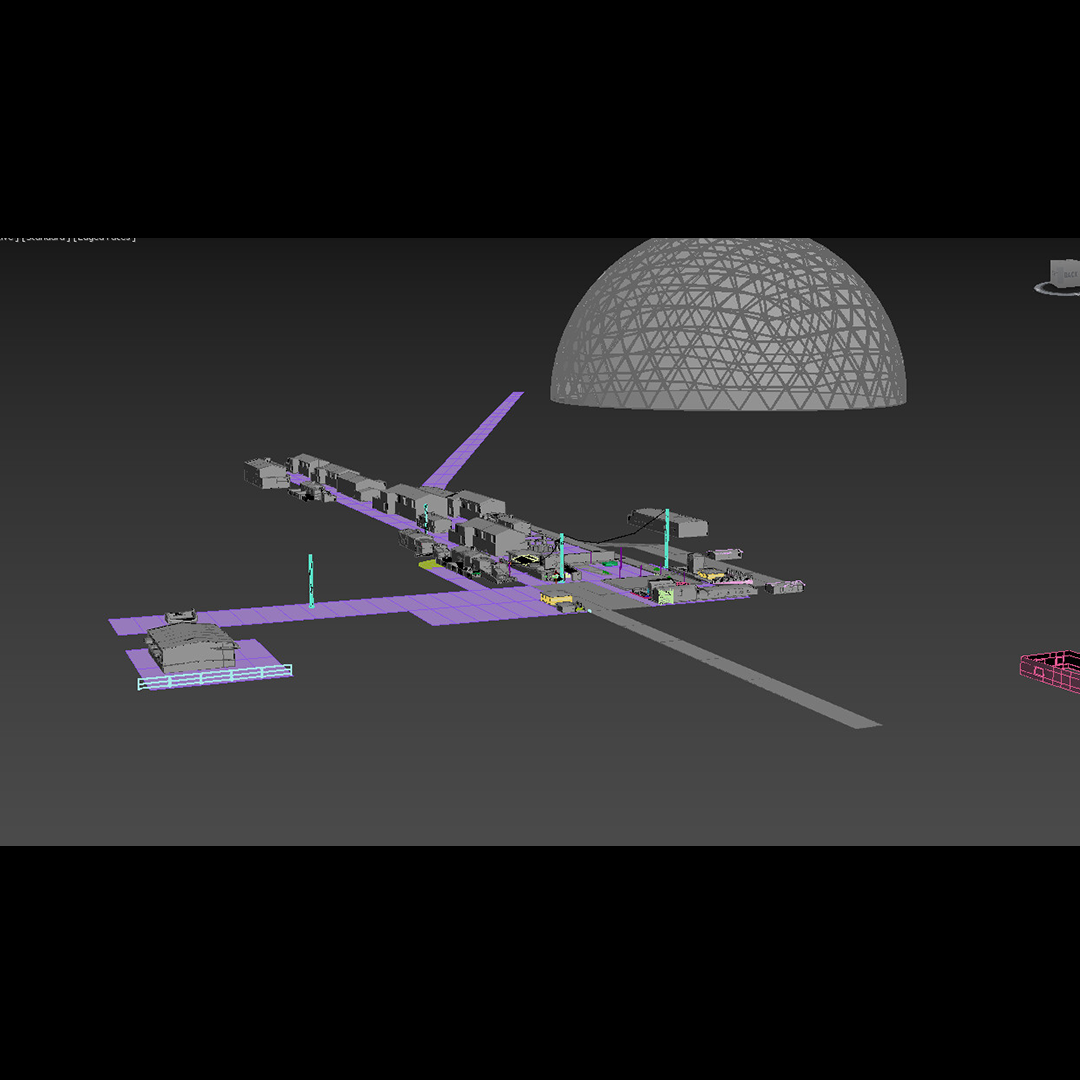Open the Standard viewport label menu

click(x=46, y=238)
